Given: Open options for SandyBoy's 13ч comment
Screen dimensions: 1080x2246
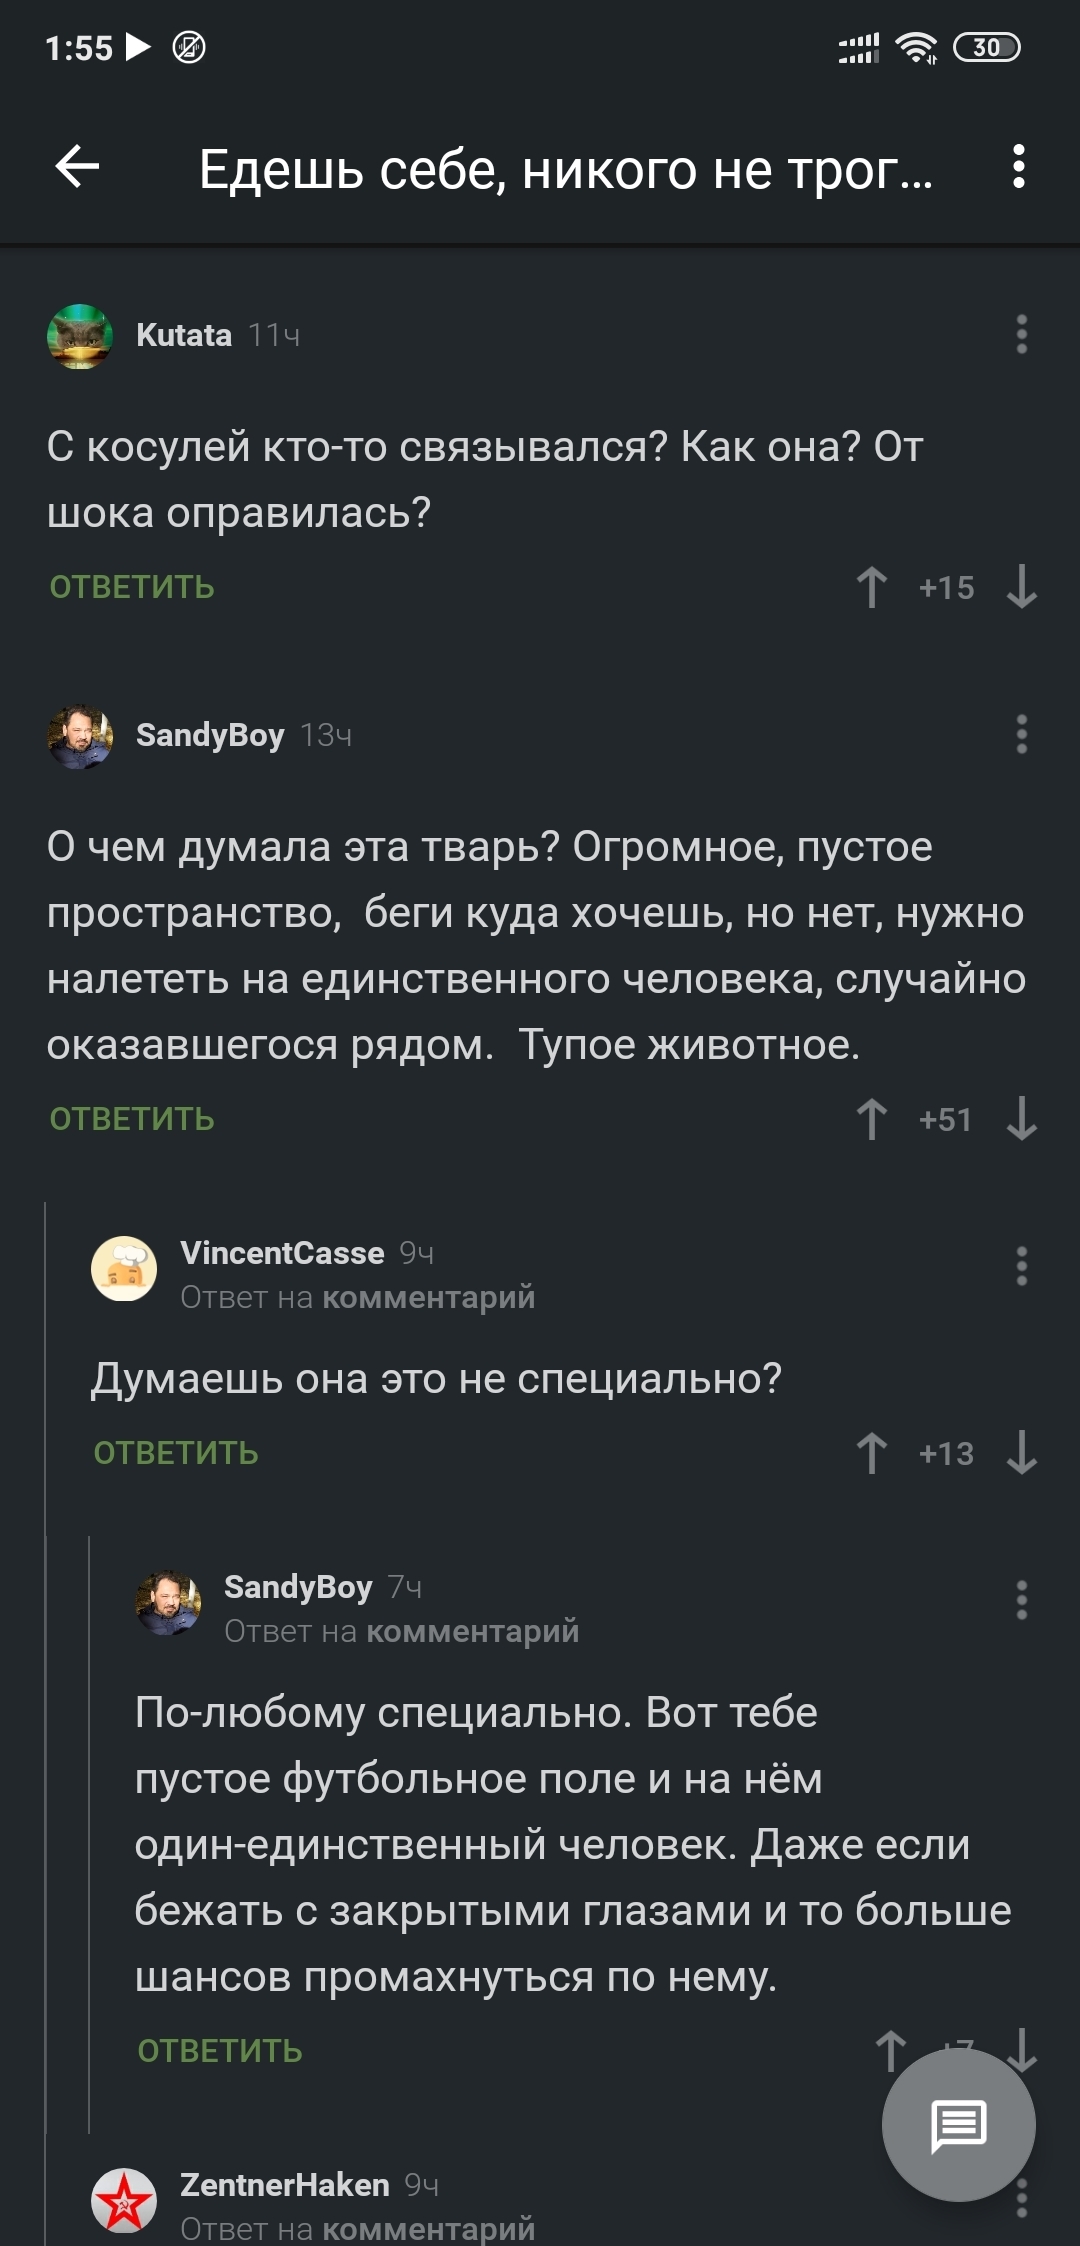Looking at the screenshot, I should [x=1021, y=735].
